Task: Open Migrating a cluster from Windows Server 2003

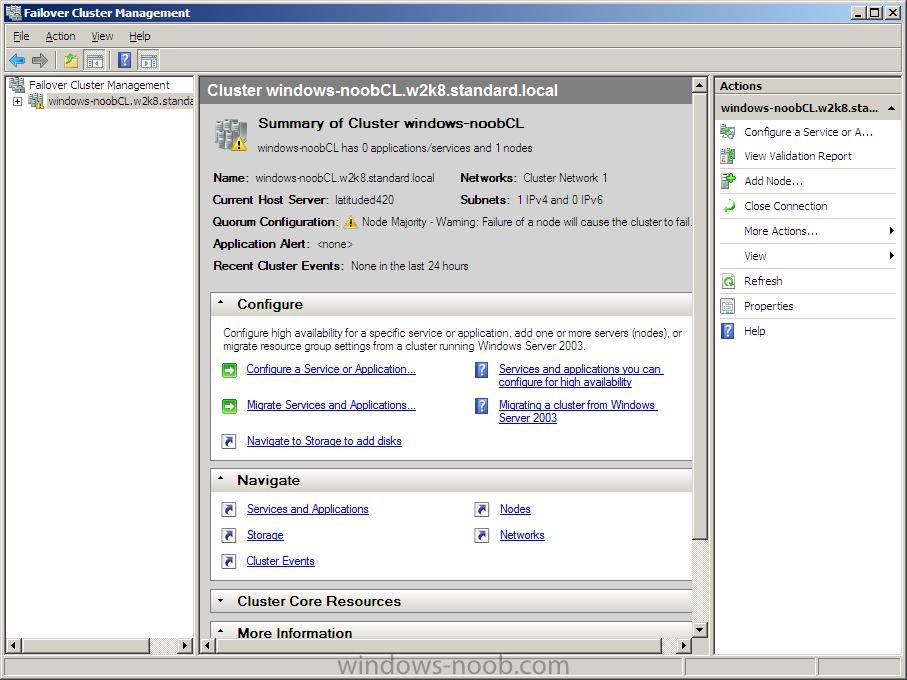Action: pos(578,411)
